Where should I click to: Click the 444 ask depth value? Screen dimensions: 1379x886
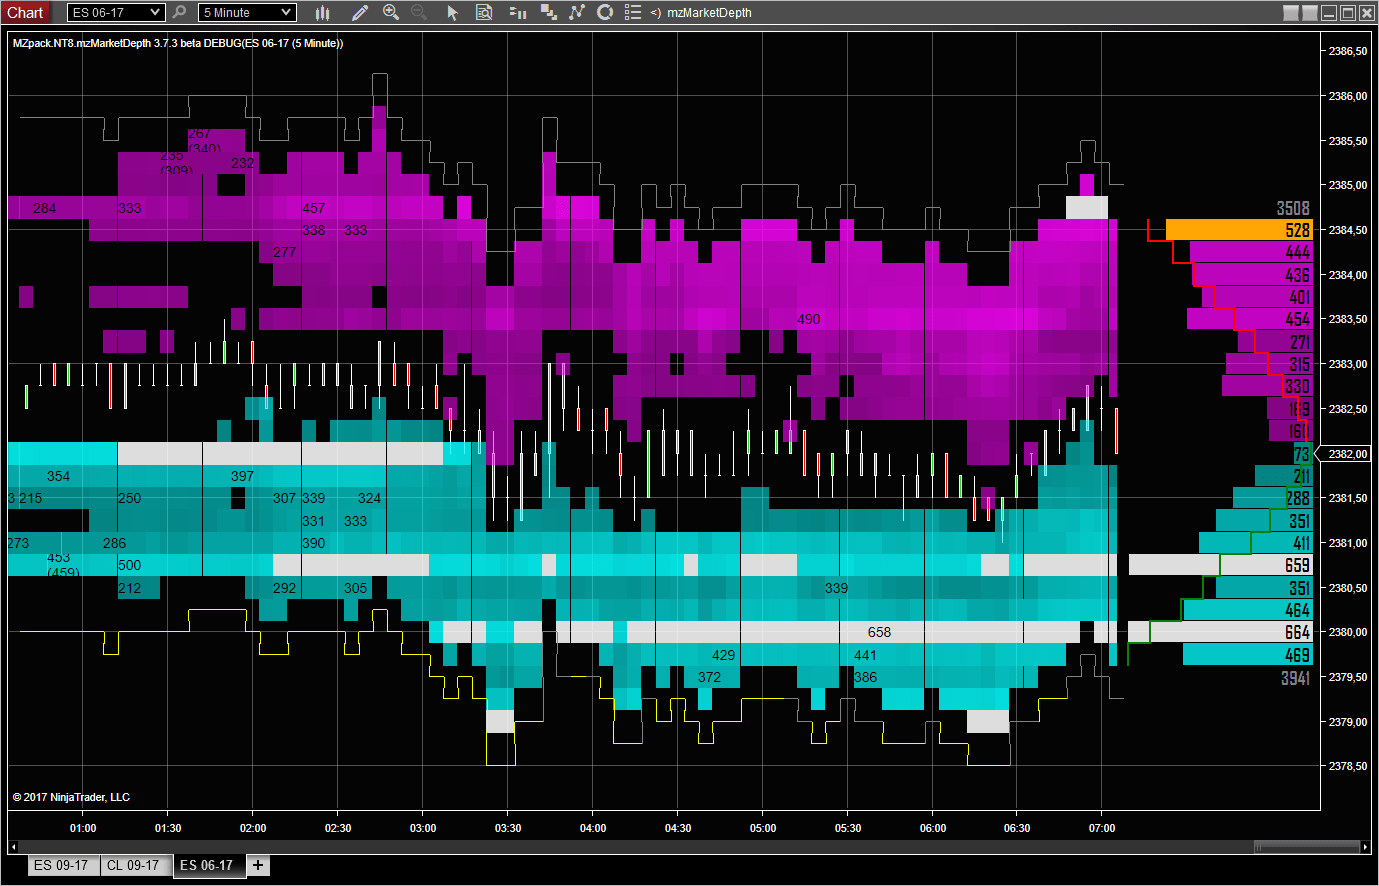[1297, 252]
